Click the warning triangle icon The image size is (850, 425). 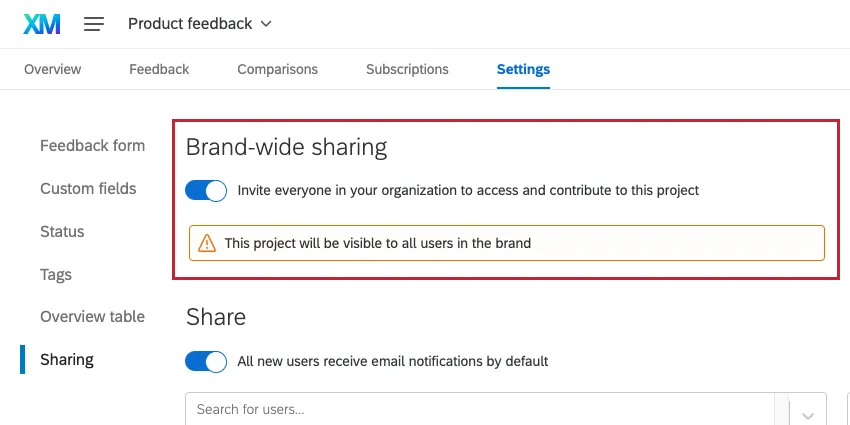207,243
